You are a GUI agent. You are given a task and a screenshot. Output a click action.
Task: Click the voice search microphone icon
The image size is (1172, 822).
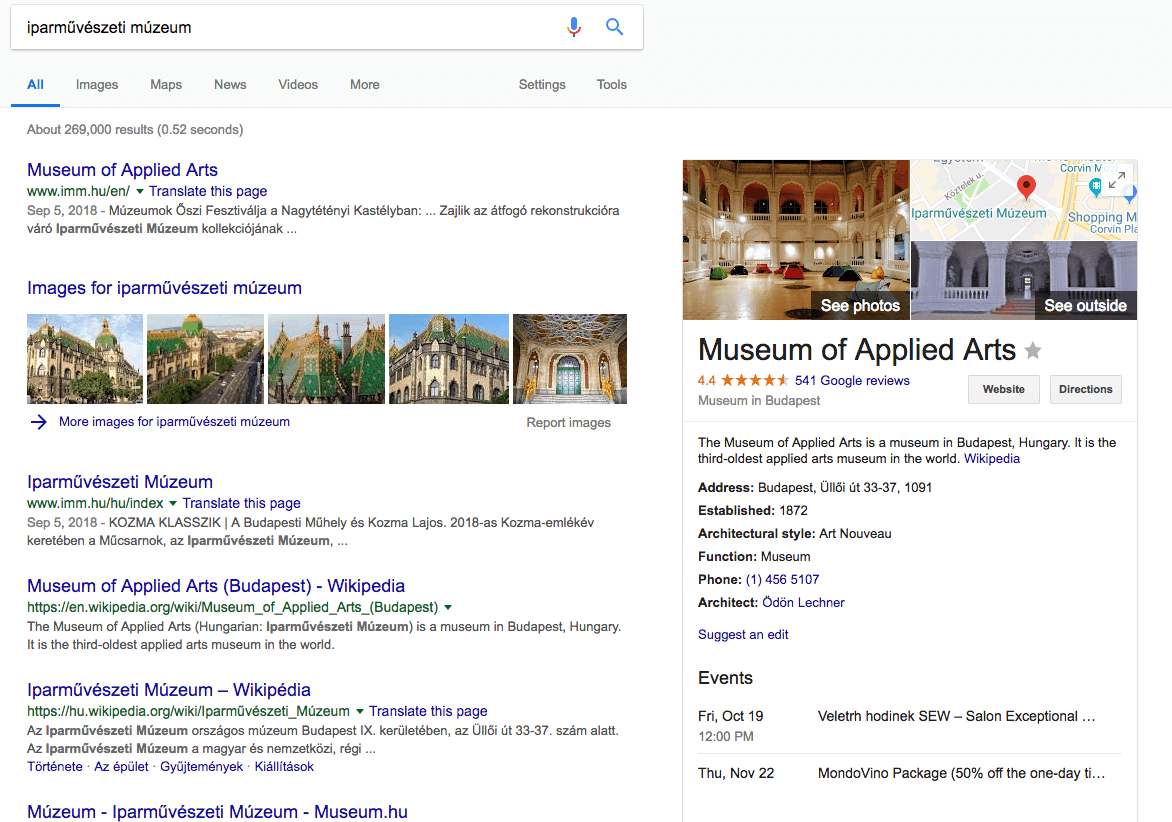point(573,27)
